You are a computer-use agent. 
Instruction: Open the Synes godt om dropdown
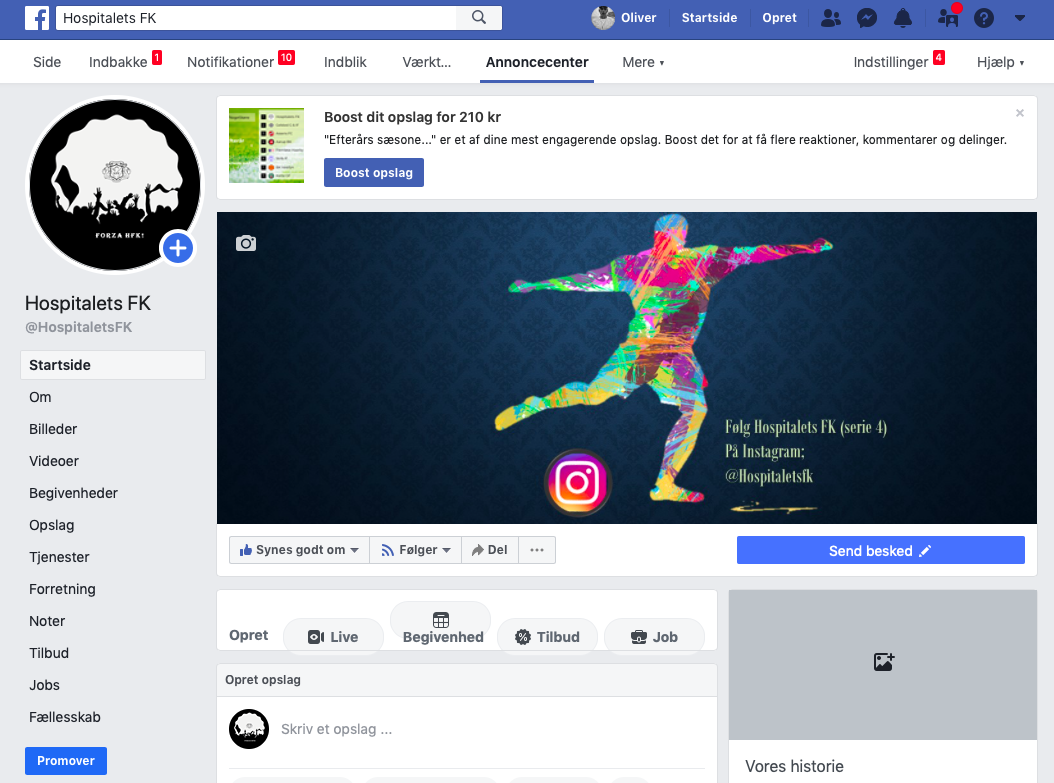(x=299, y=550)
